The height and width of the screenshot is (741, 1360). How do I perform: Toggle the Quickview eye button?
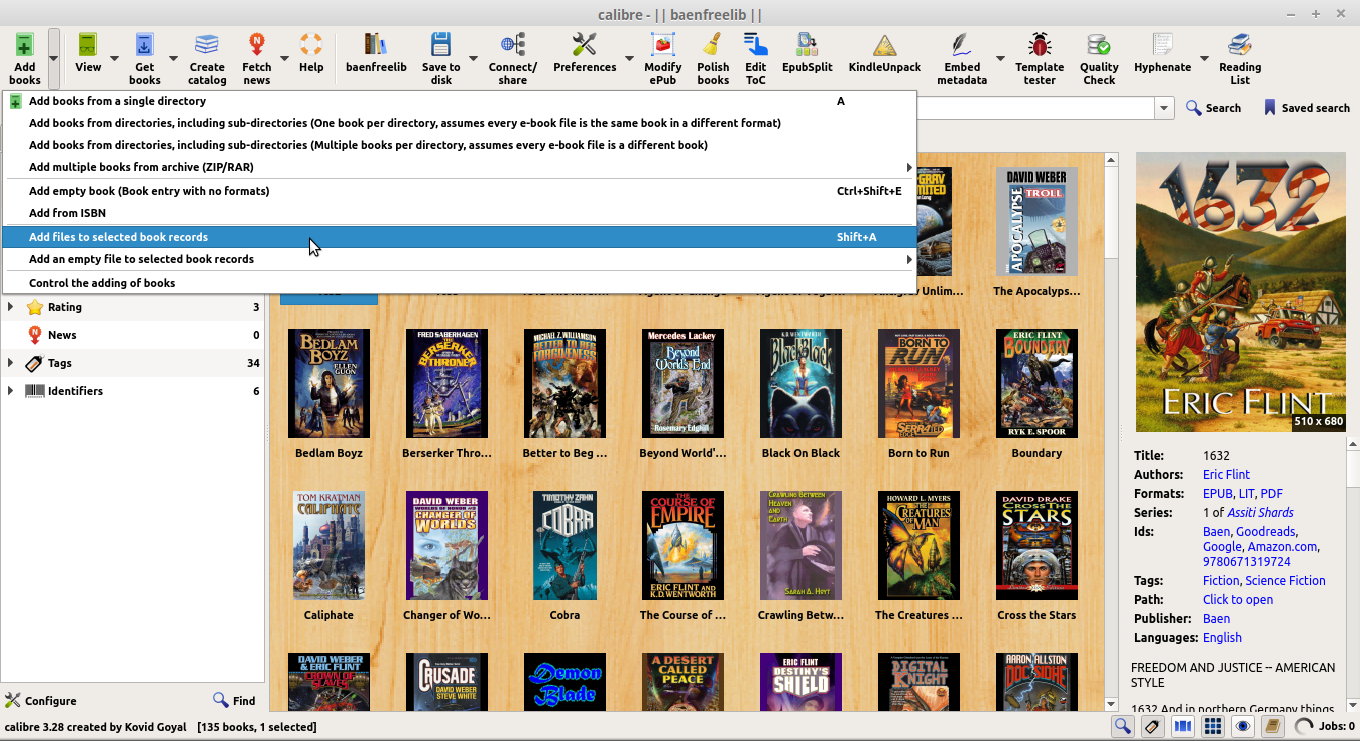tap(1243, 727)
